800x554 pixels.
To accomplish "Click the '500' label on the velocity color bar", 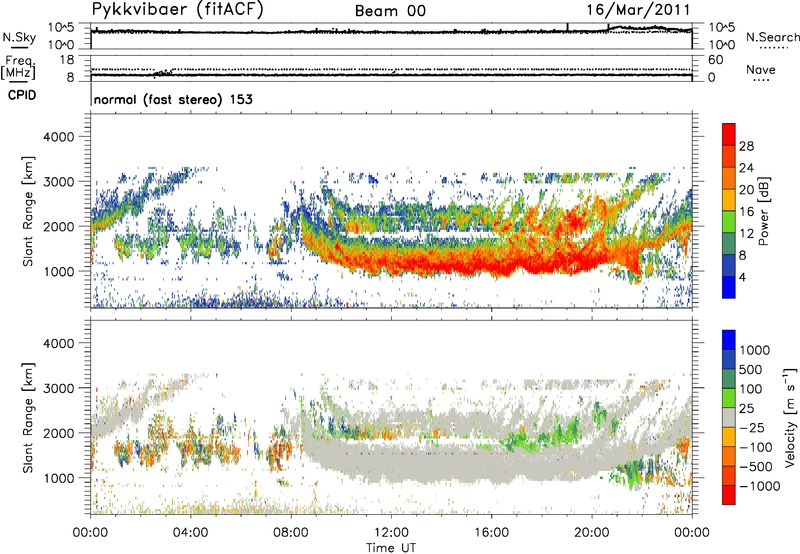I will [x=753, y=370].
